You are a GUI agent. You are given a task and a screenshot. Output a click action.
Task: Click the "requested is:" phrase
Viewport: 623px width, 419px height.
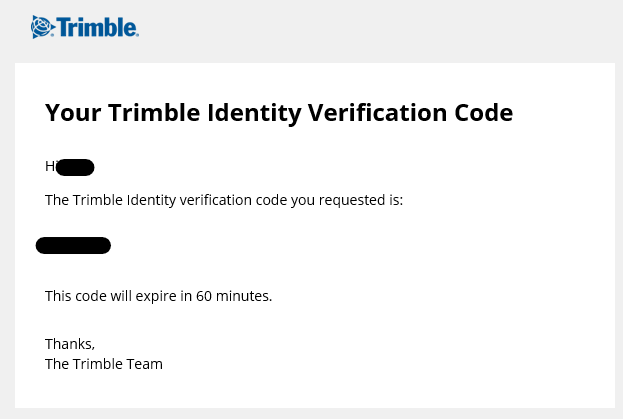point(361,200)
